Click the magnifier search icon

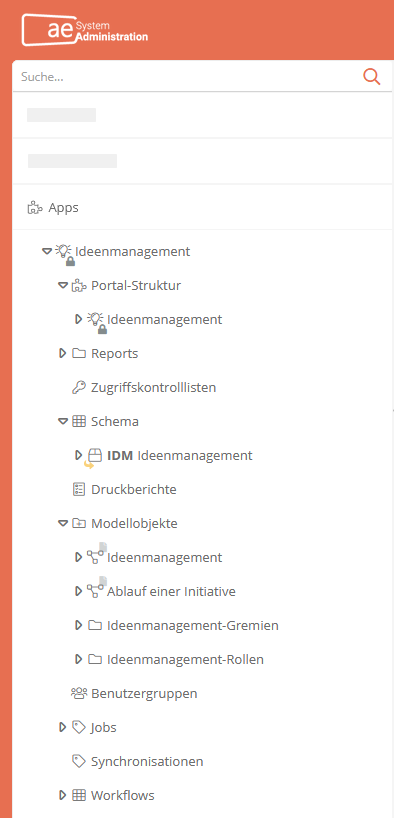pyautogui.click(x=372, y=77)
